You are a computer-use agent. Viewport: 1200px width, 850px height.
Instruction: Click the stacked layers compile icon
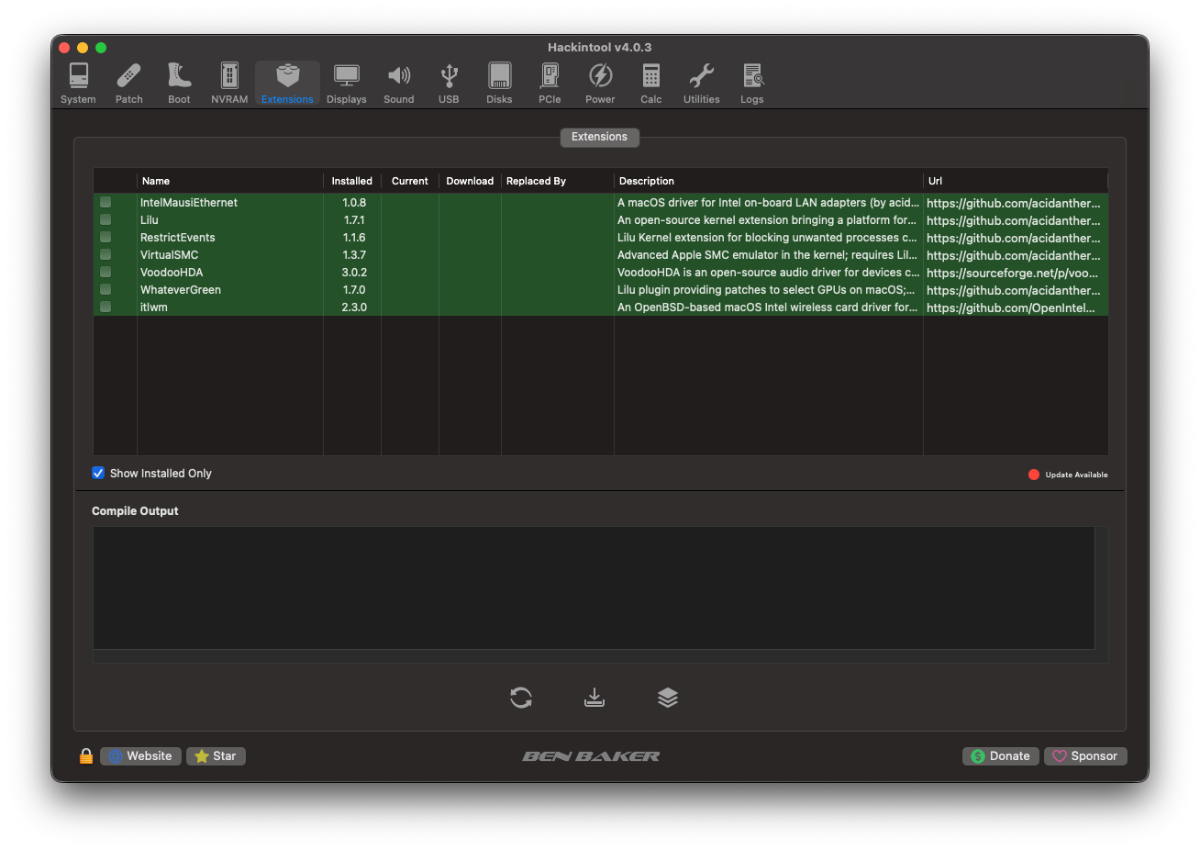coord(668,698)
